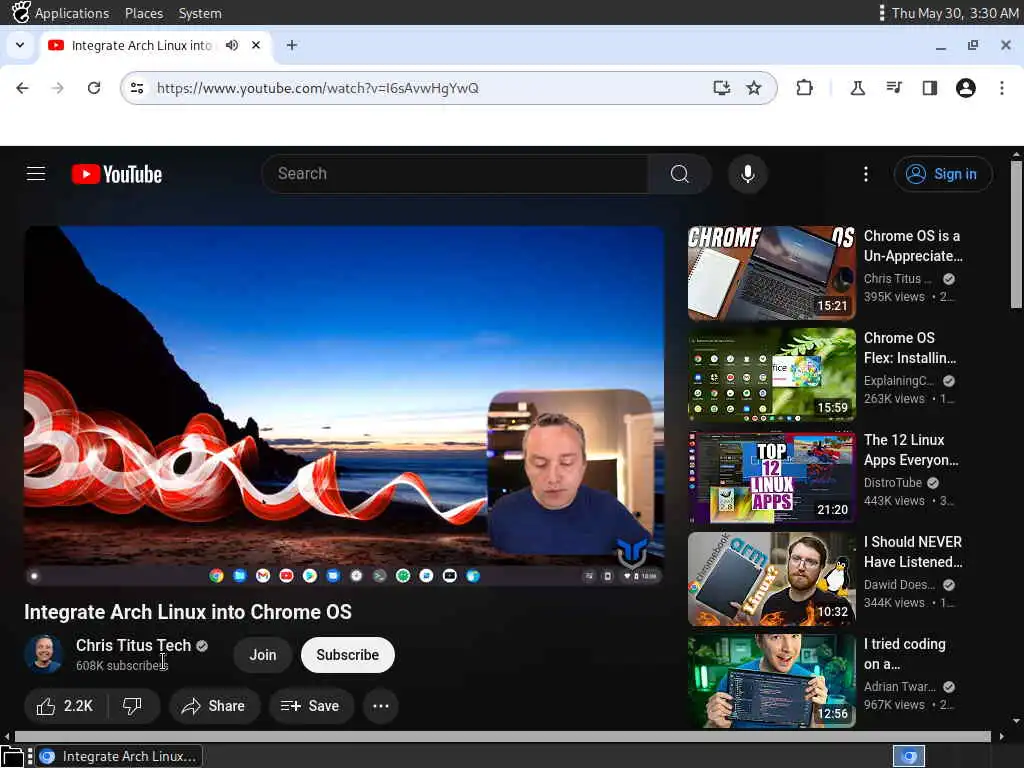Open Chrome profile avatar menu

(x=966, y=88)
